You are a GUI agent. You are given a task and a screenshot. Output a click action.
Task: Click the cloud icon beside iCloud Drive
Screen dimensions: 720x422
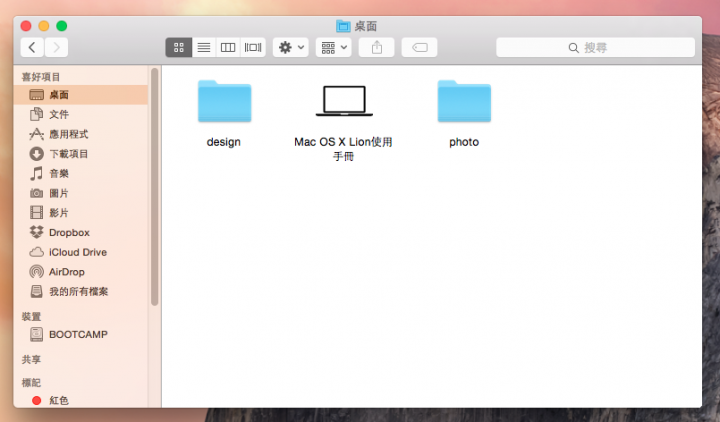click(x=37, y=252)
